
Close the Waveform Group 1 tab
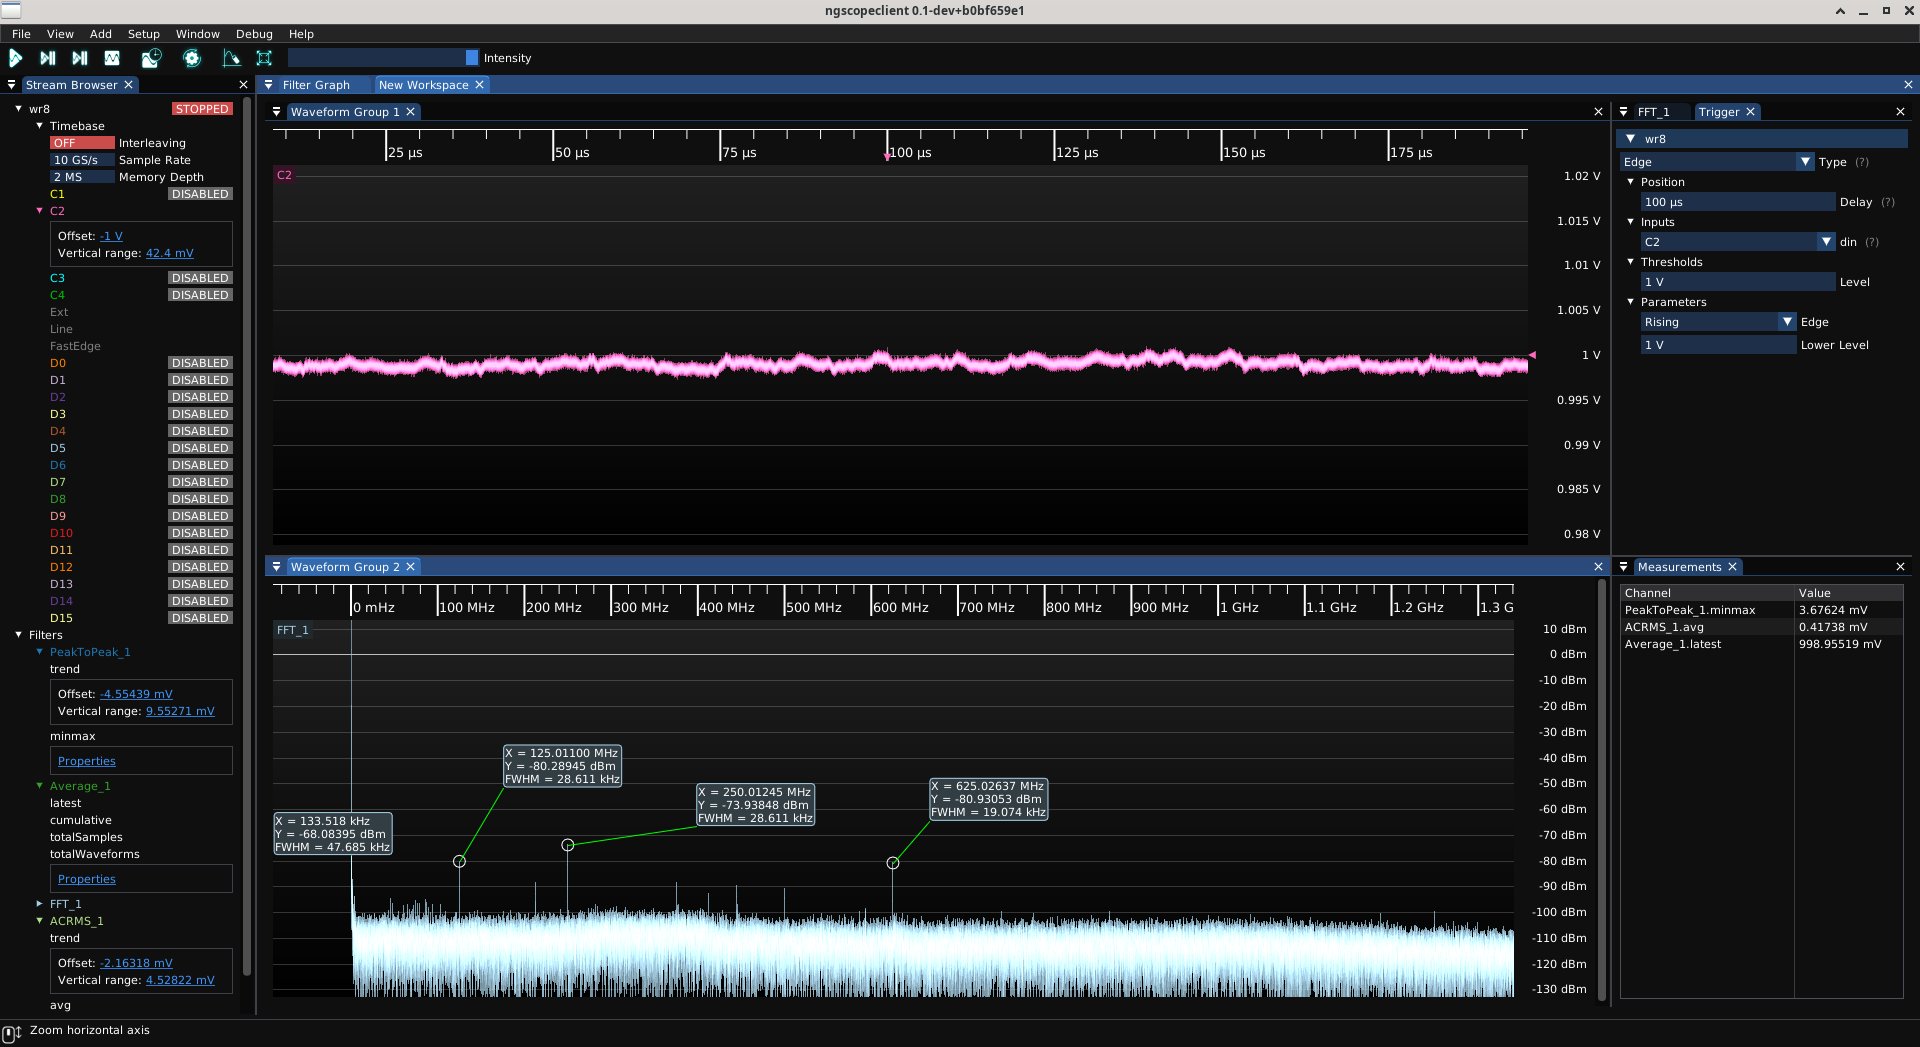[411, 112]
